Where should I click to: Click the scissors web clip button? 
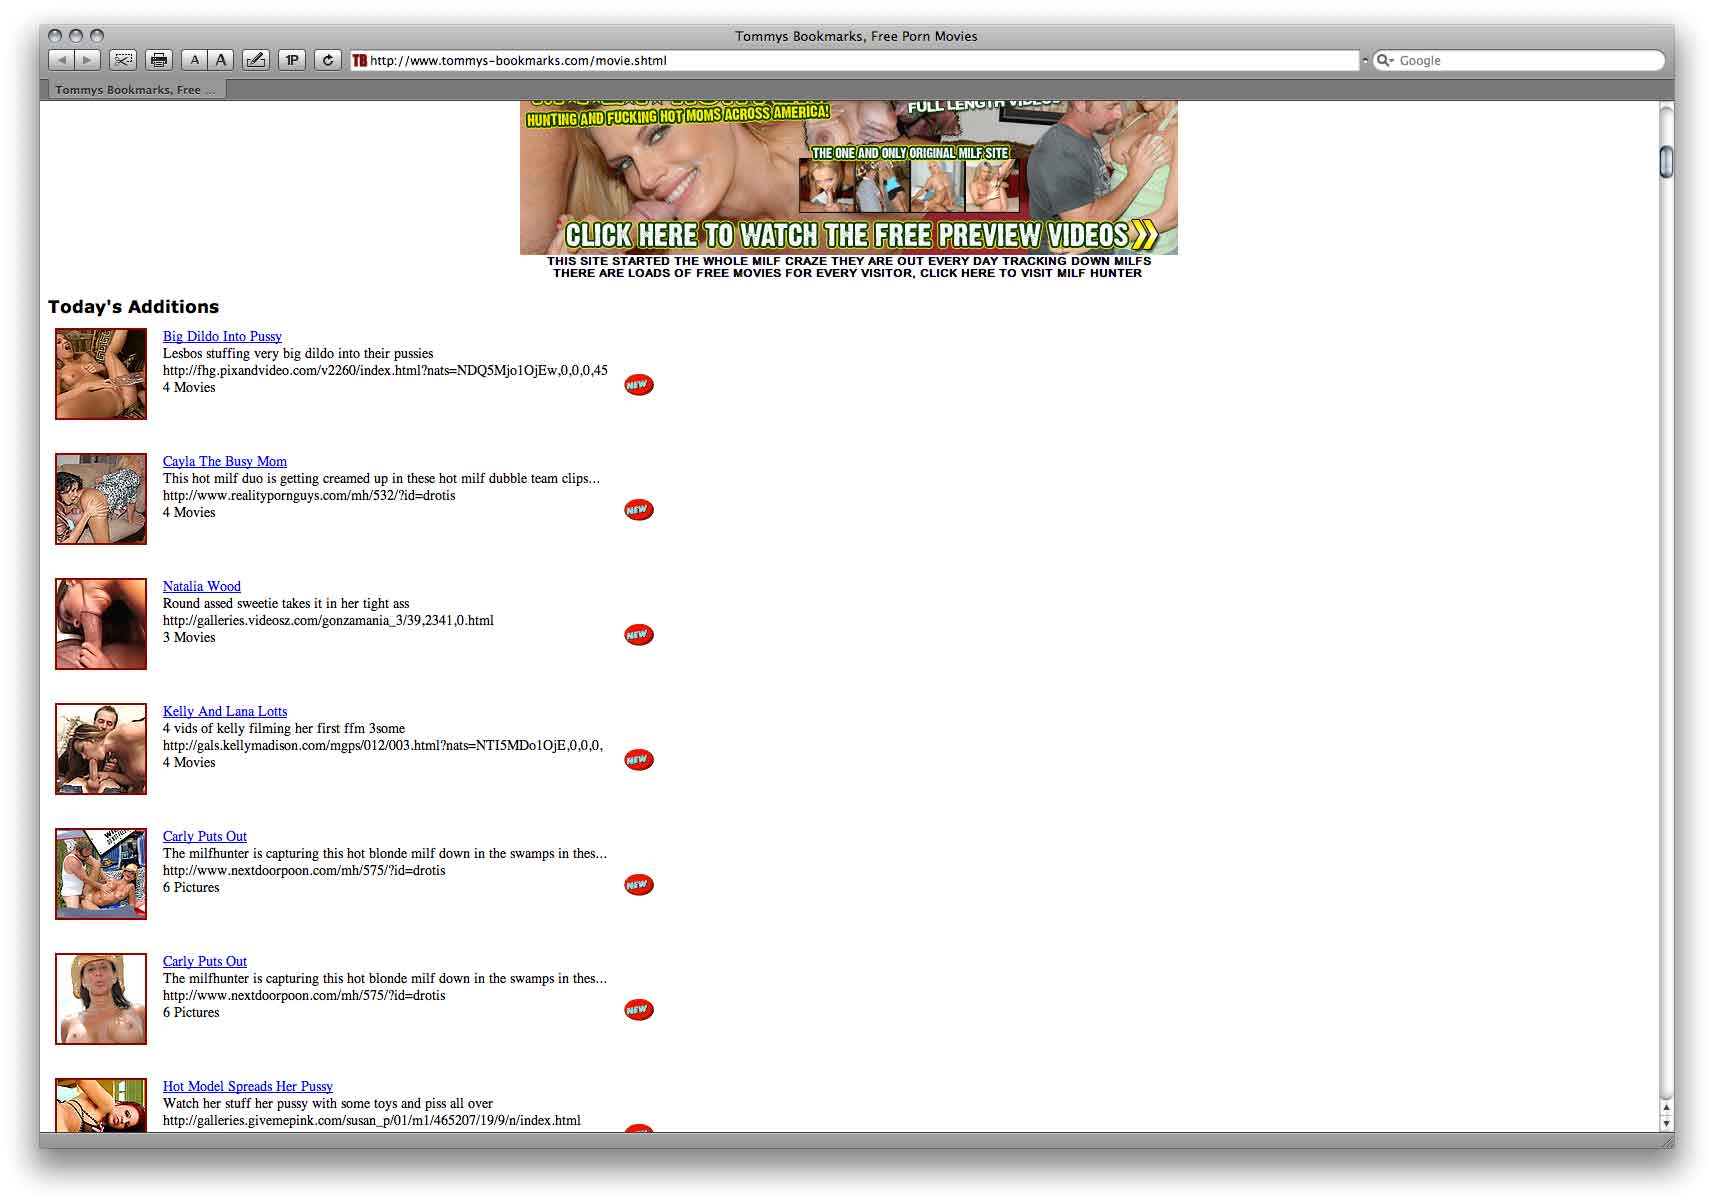pyautogui.click(x=123, y=60)
